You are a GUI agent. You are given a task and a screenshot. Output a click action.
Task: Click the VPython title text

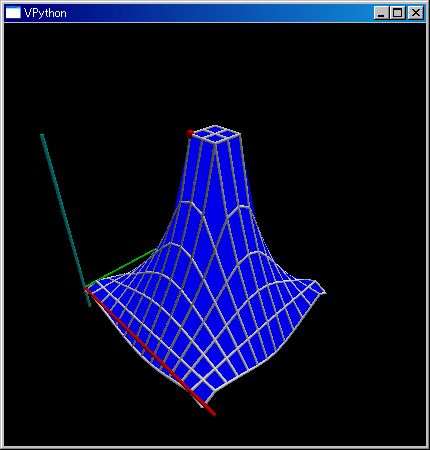click(45, 13)
